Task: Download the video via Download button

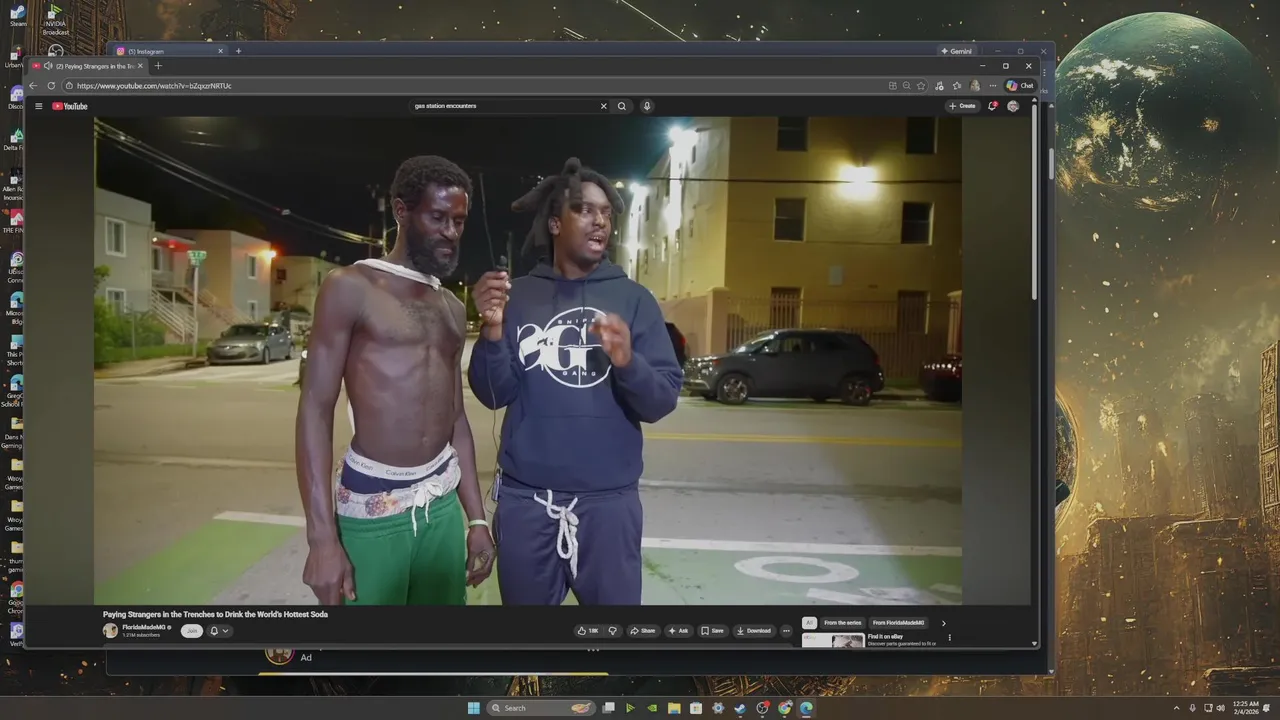Action: click(754, 631)
